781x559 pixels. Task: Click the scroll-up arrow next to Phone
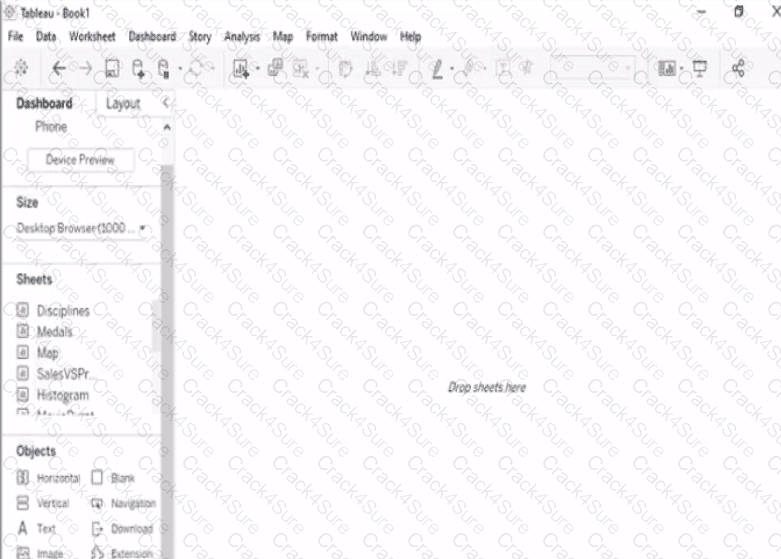tap(167, 128)
